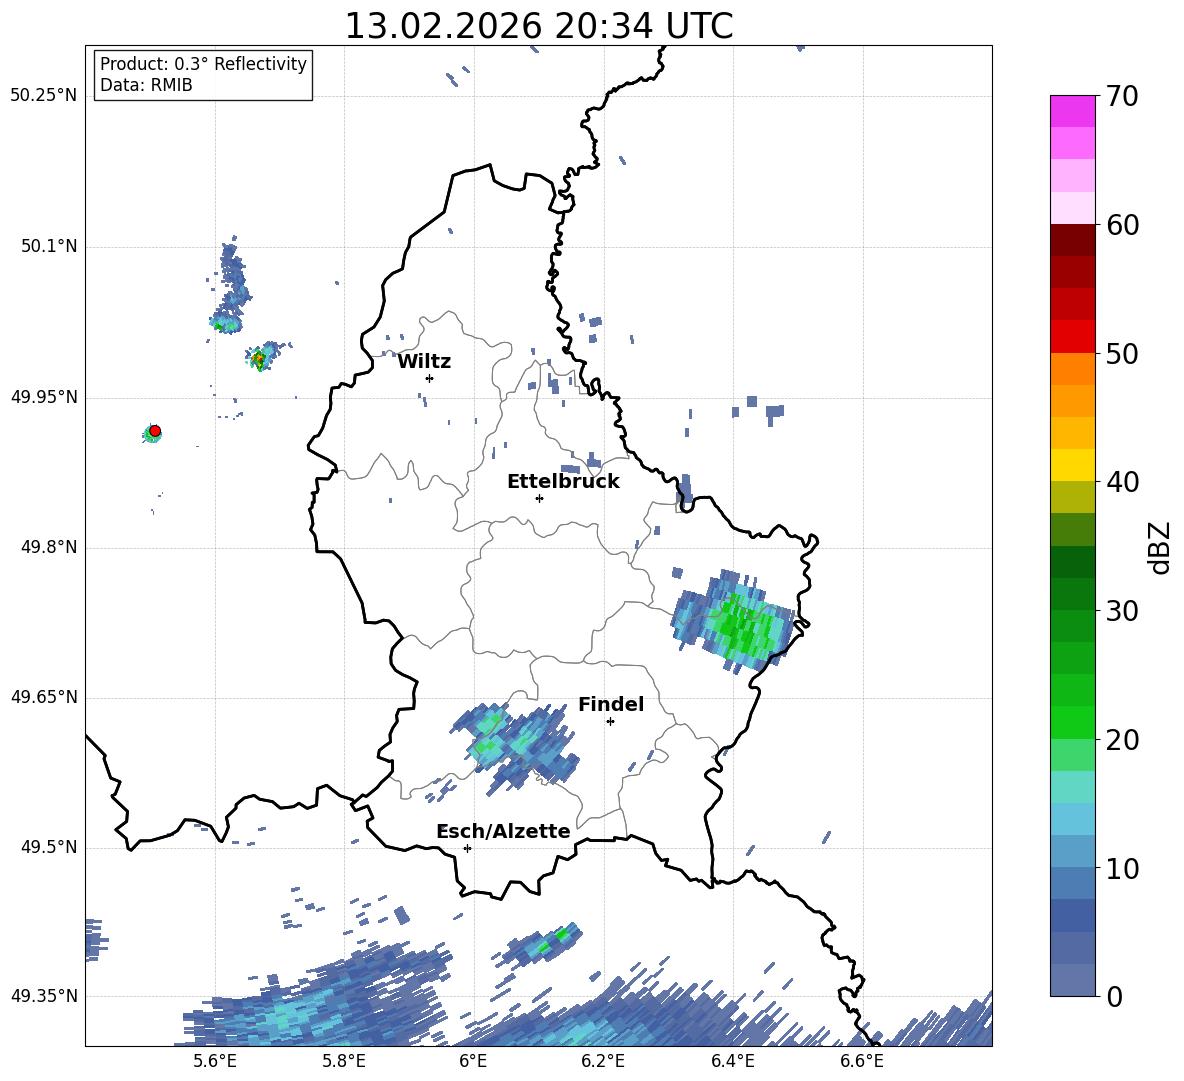Click the 50.1°N latitude label
The width and height of the screenshot is (1184, 1081).
(x=48, y=246)
